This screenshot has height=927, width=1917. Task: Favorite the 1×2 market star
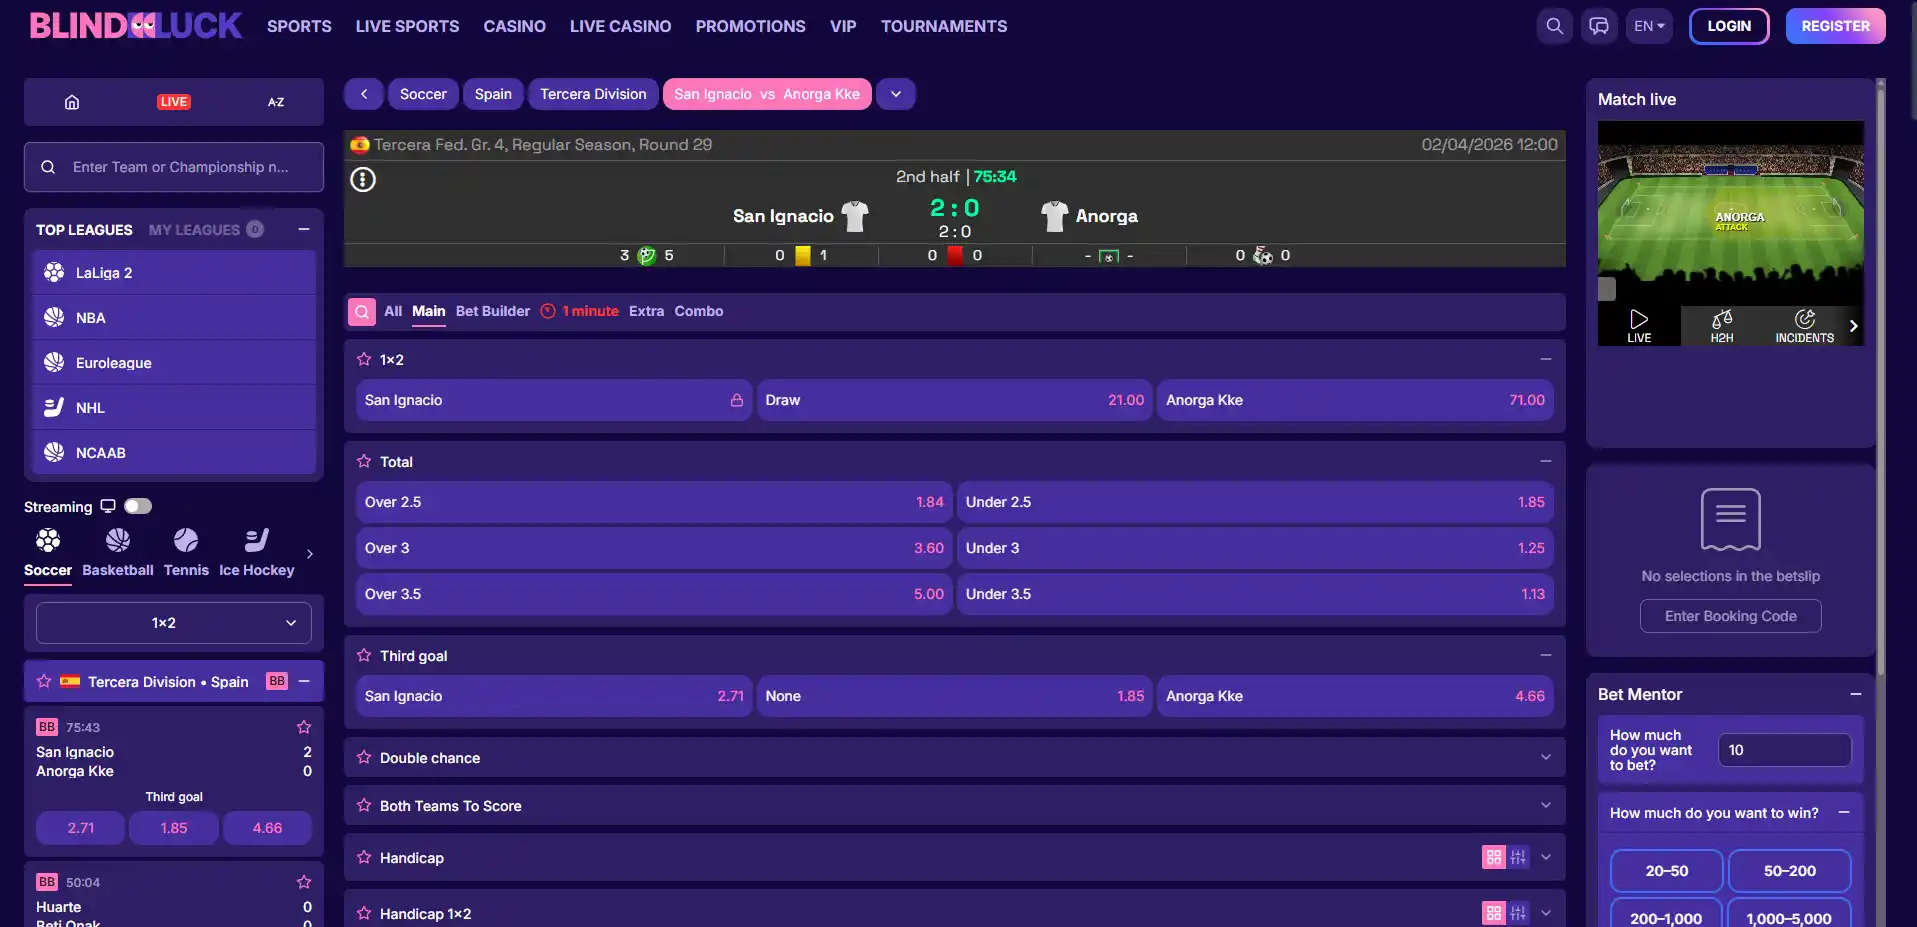(364, 360)
